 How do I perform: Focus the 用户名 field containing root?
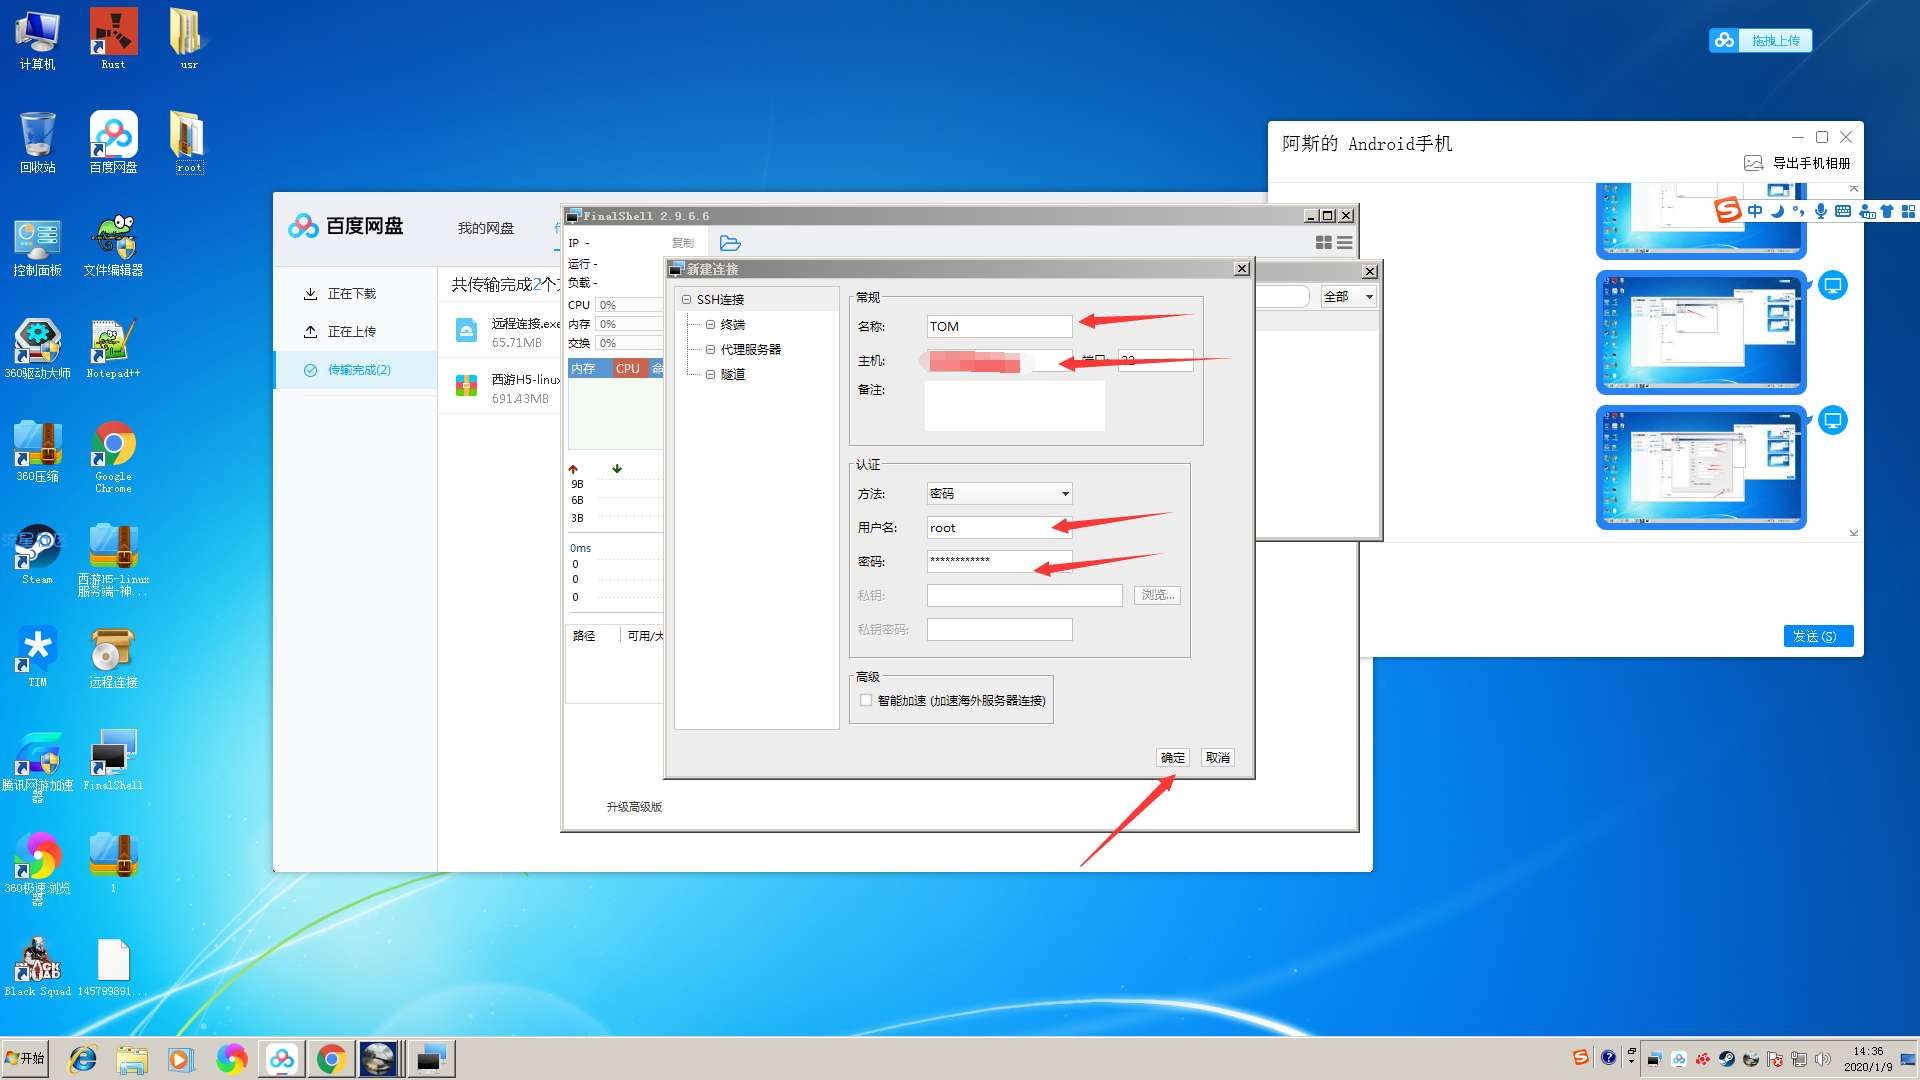pos(999,527)
